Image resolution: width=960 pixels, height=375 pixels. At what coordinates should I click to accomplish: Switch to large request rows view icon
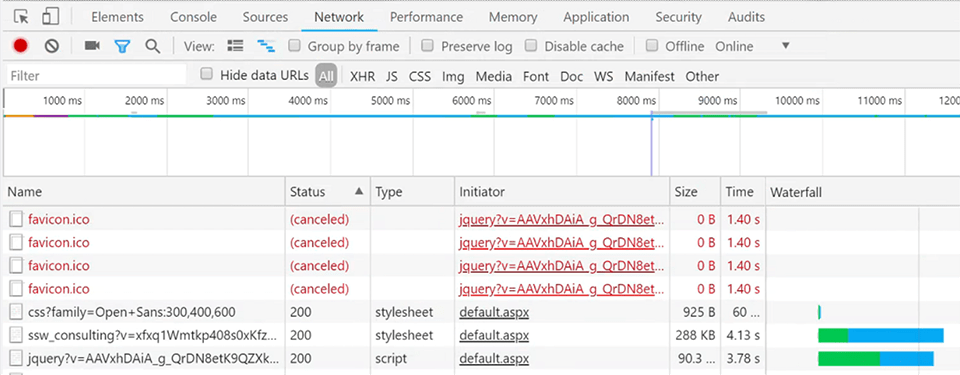tap(235, 46)
